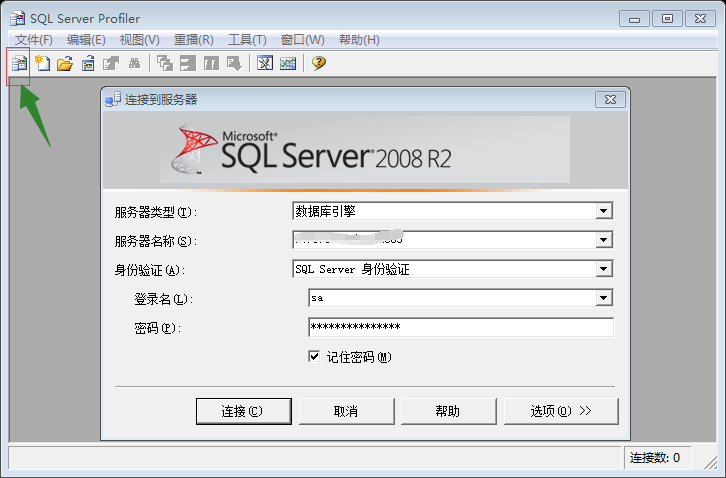Viewport: 726px width, 478px height.
Task: Click the New Template icon with sun
Action: click(x=43, y=63)
